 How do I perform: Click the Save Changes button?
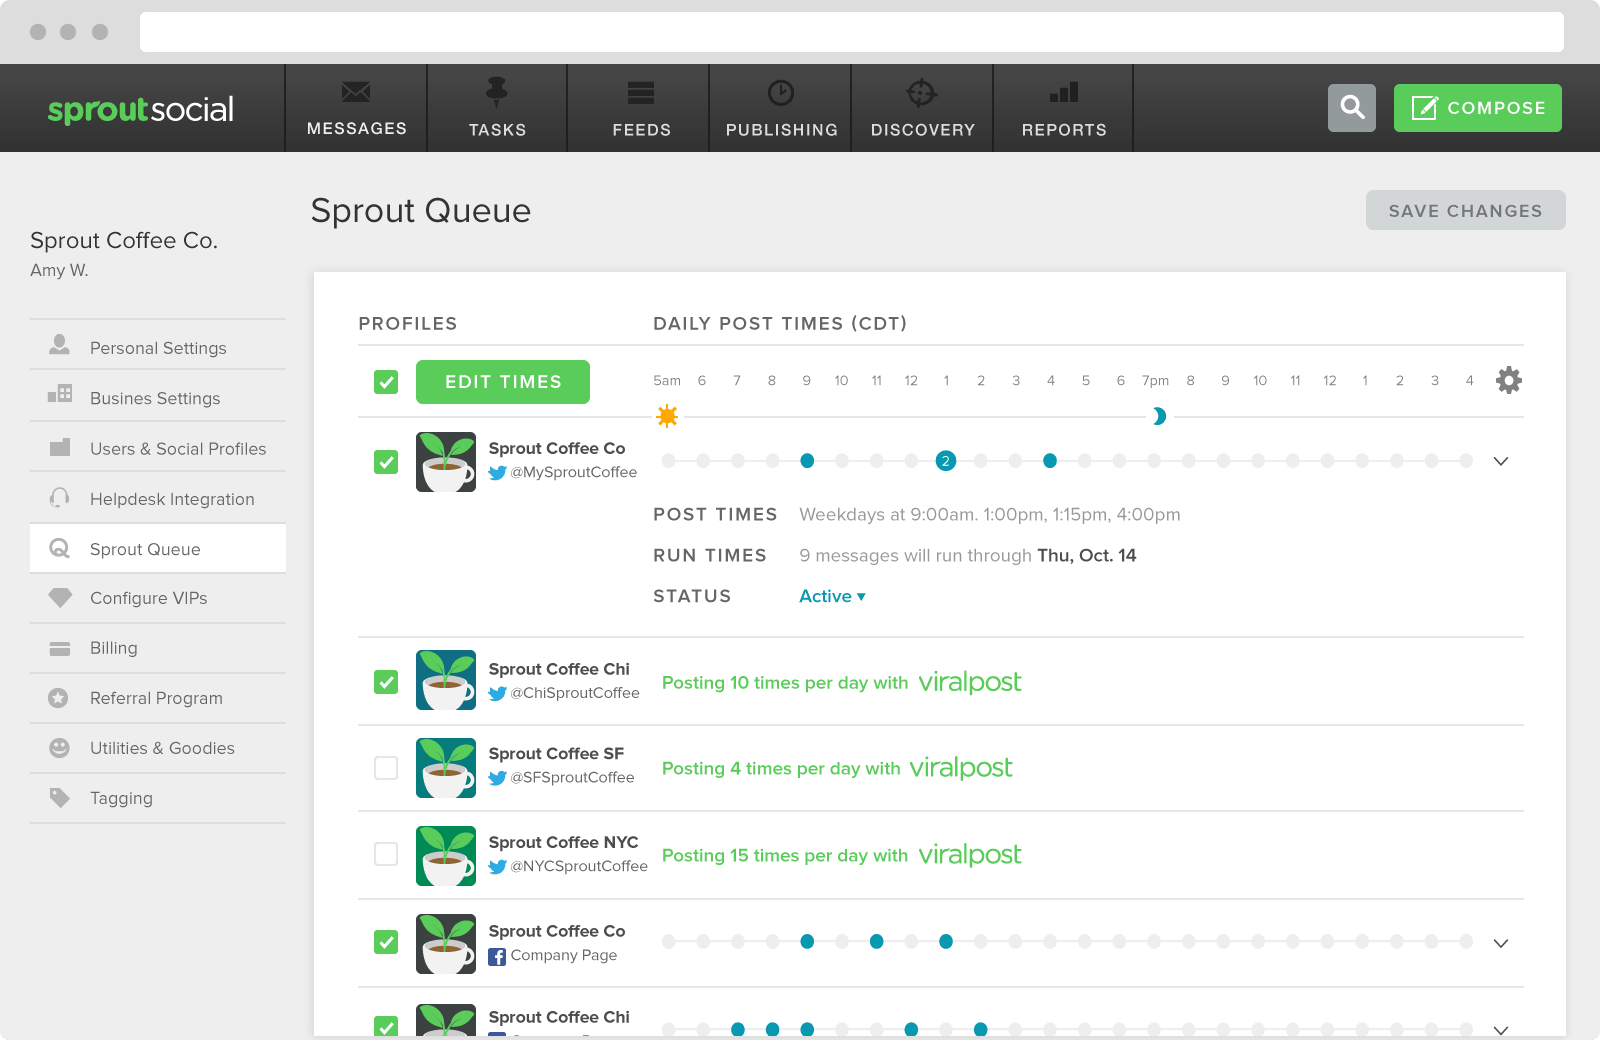point(1466,210)
